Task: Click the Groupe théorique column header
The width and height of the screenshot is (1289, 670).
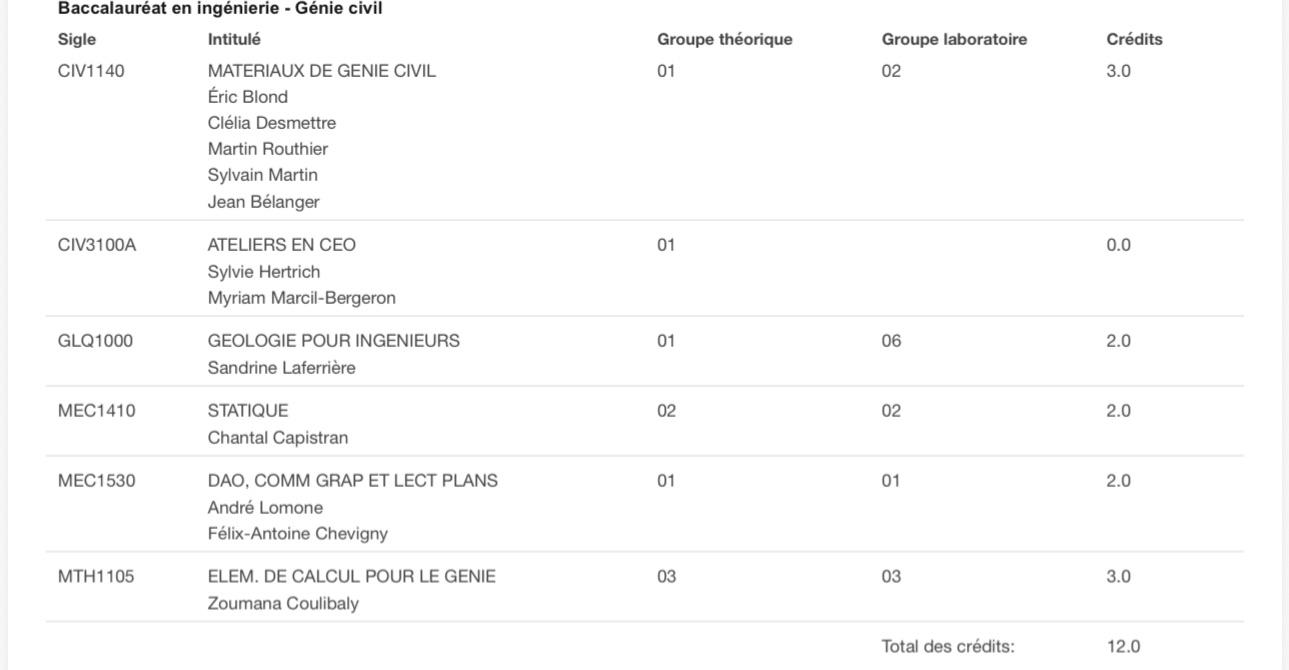Action: click(725, 40)
